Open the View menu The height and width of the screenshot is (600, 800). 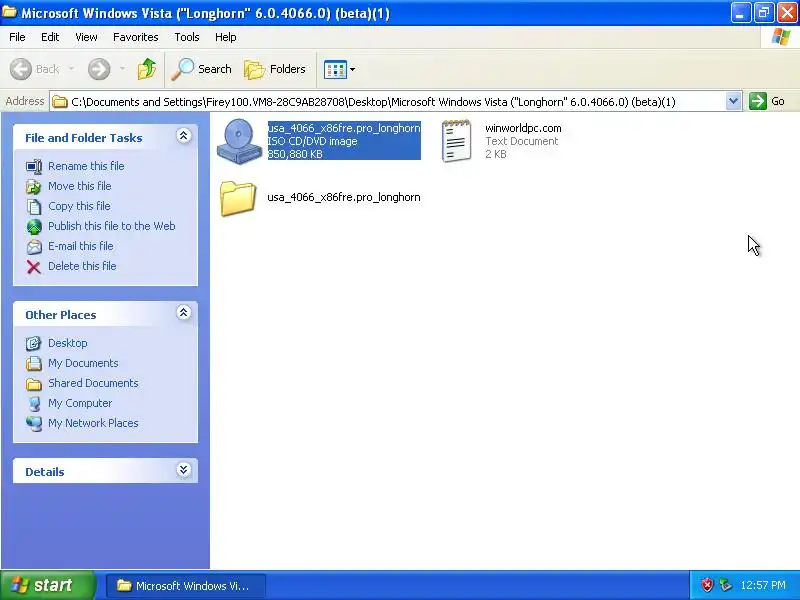point(86,37)
